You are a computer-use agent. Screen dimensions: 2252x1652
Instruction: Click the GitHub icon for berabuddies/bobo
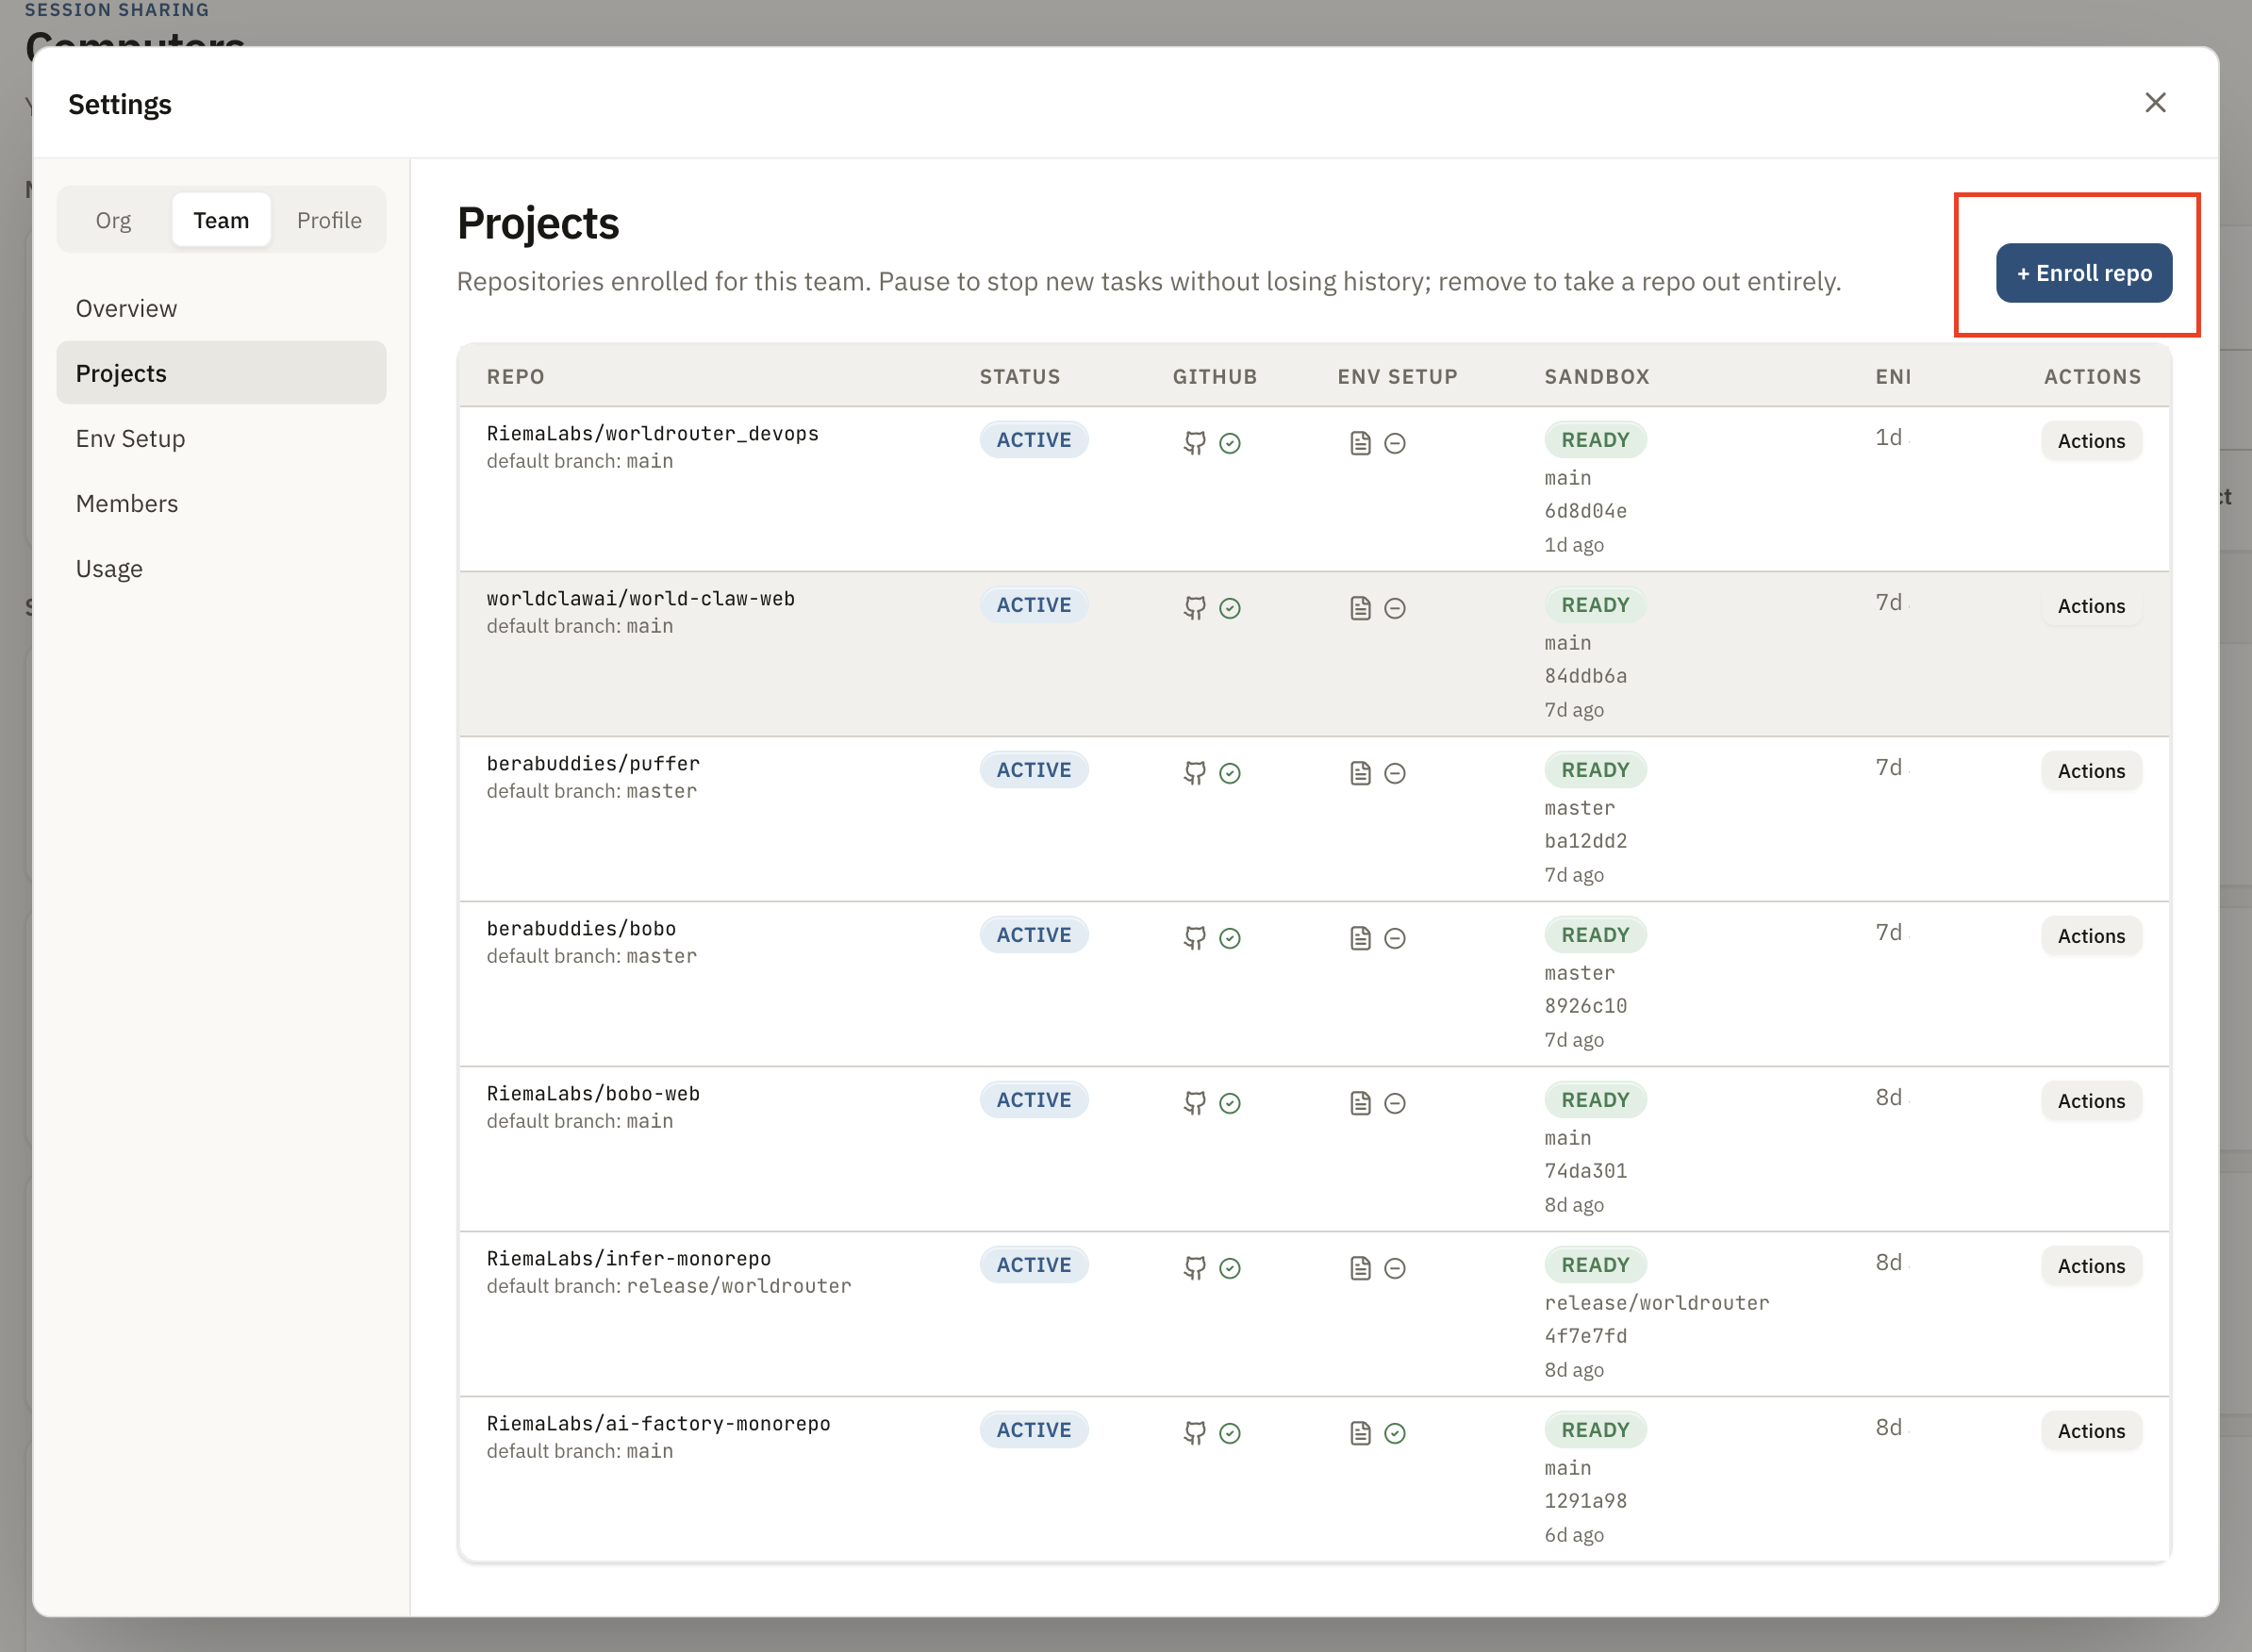[x=1194, y=937]
